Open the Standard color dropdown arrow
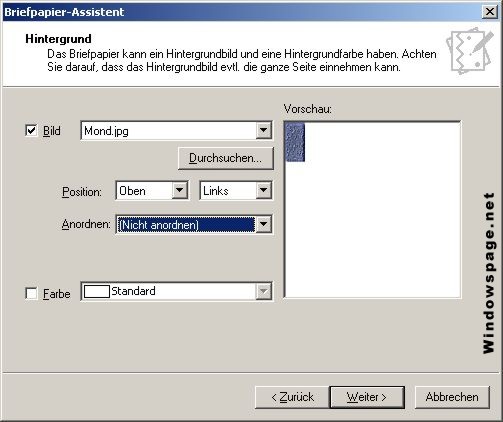The width and height of the screenshot is (503, 422). 263,292
